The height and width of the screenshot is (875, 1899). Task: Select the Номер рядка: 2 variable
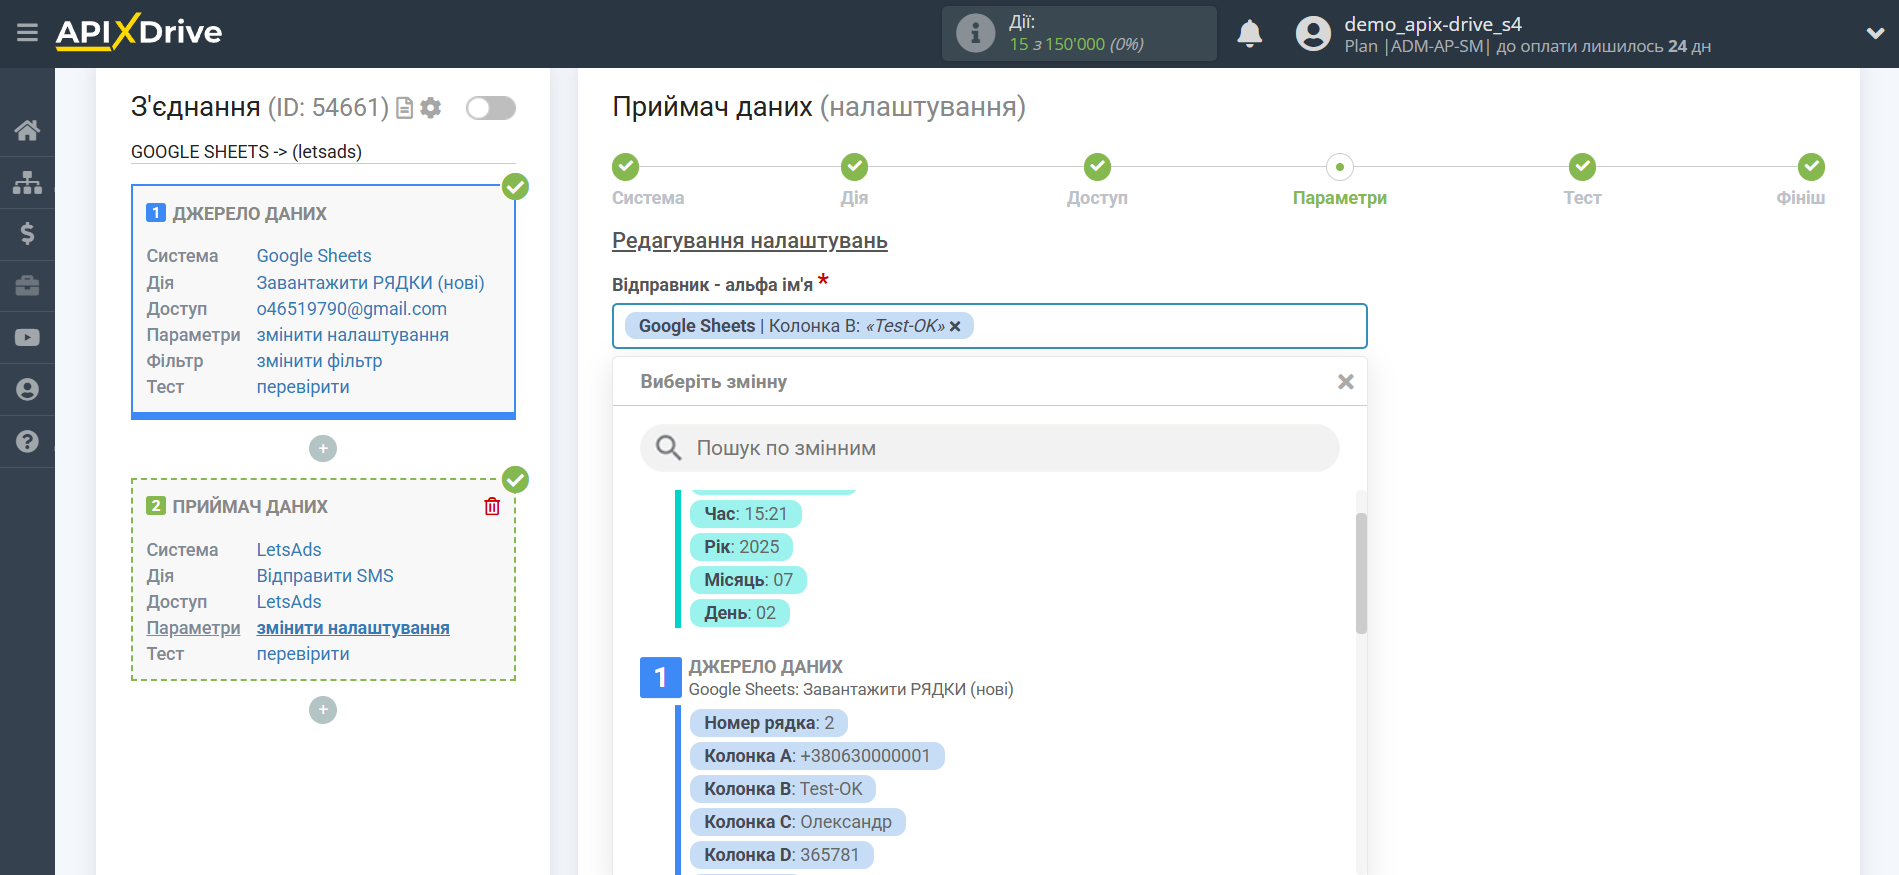coord(769,723)
